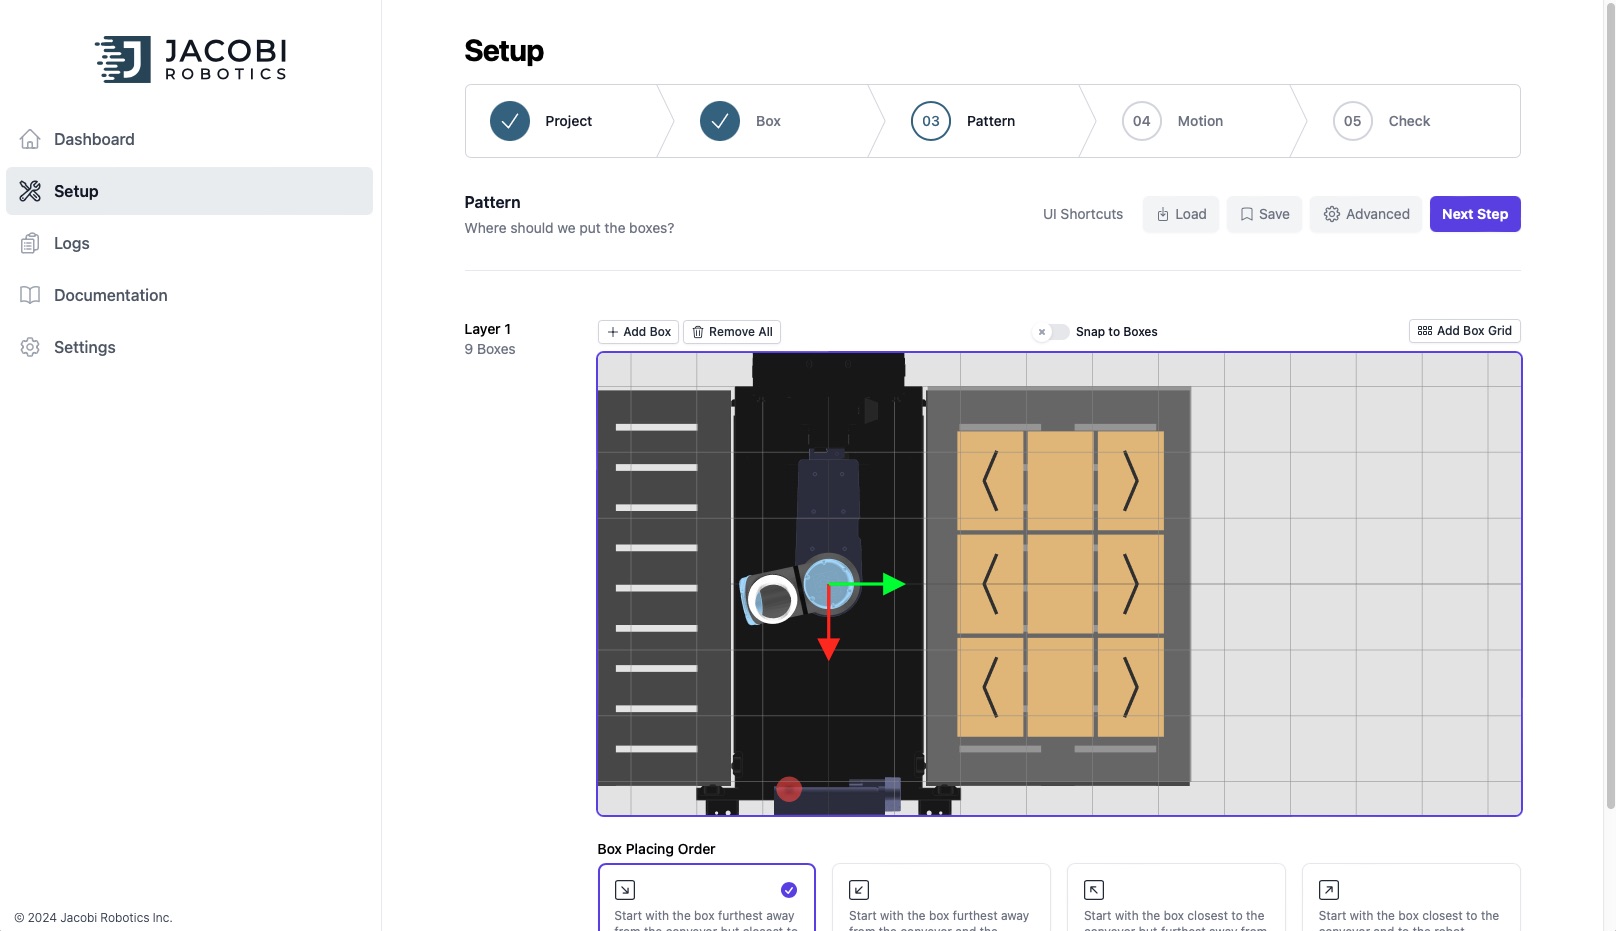Jump to the 04 Motion step
Viewport: 1616px width, 931px height.
pos(1194,121)
